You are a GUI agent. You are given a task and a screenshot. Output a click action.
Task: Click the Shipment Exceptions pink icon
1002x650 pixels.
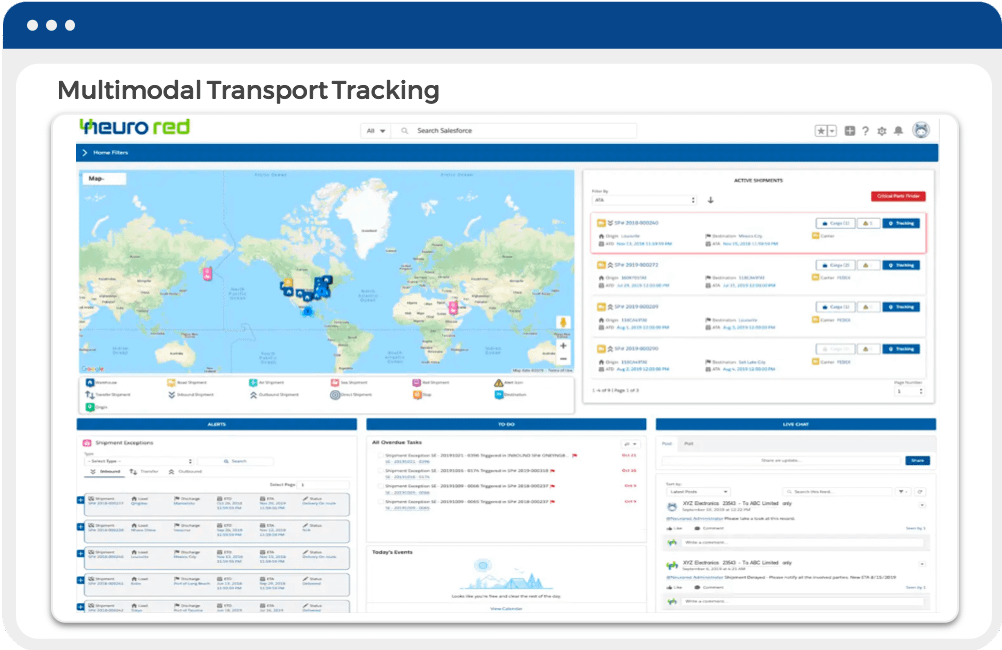click(88, 443)
